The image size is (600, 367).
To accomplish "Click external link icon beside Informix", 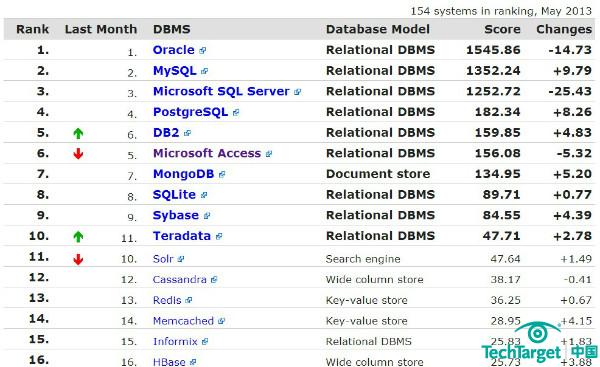I will (205, 342).
